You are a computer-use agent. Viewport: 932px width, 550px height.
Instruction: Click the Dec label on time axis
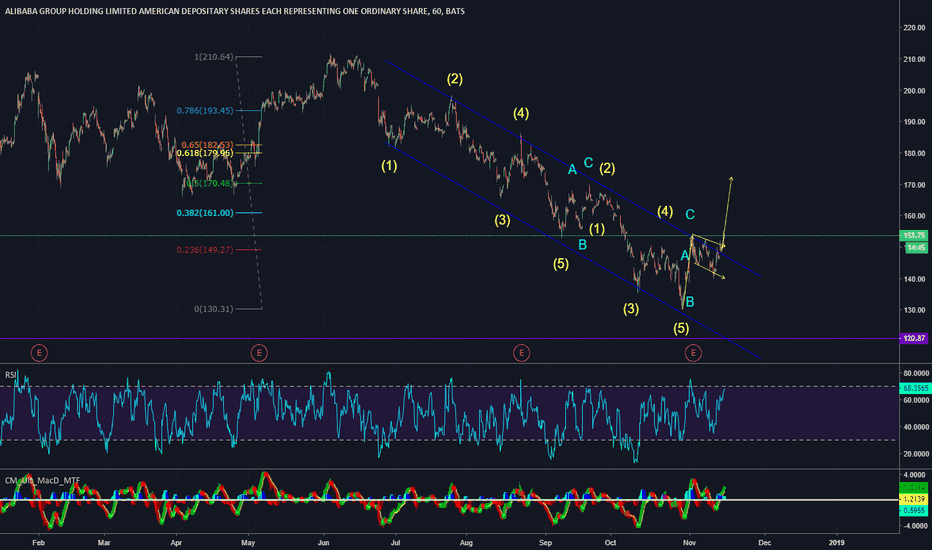point(765,543)
